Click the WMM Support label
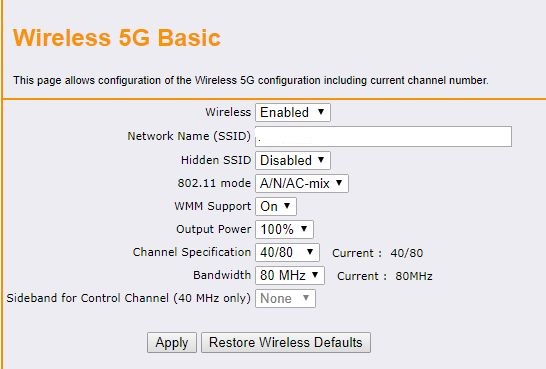The width and height of the screenshot is (546, 369). point(213,206)
